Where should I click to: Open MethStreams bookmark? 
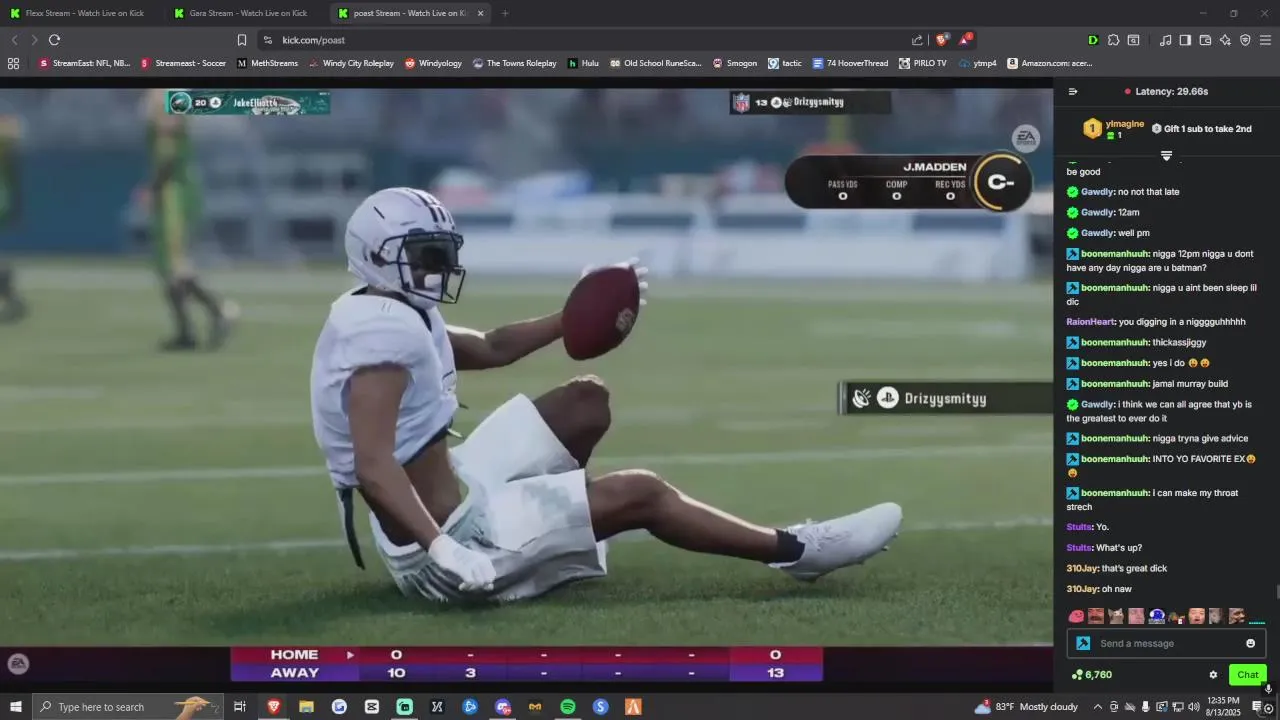267,63
